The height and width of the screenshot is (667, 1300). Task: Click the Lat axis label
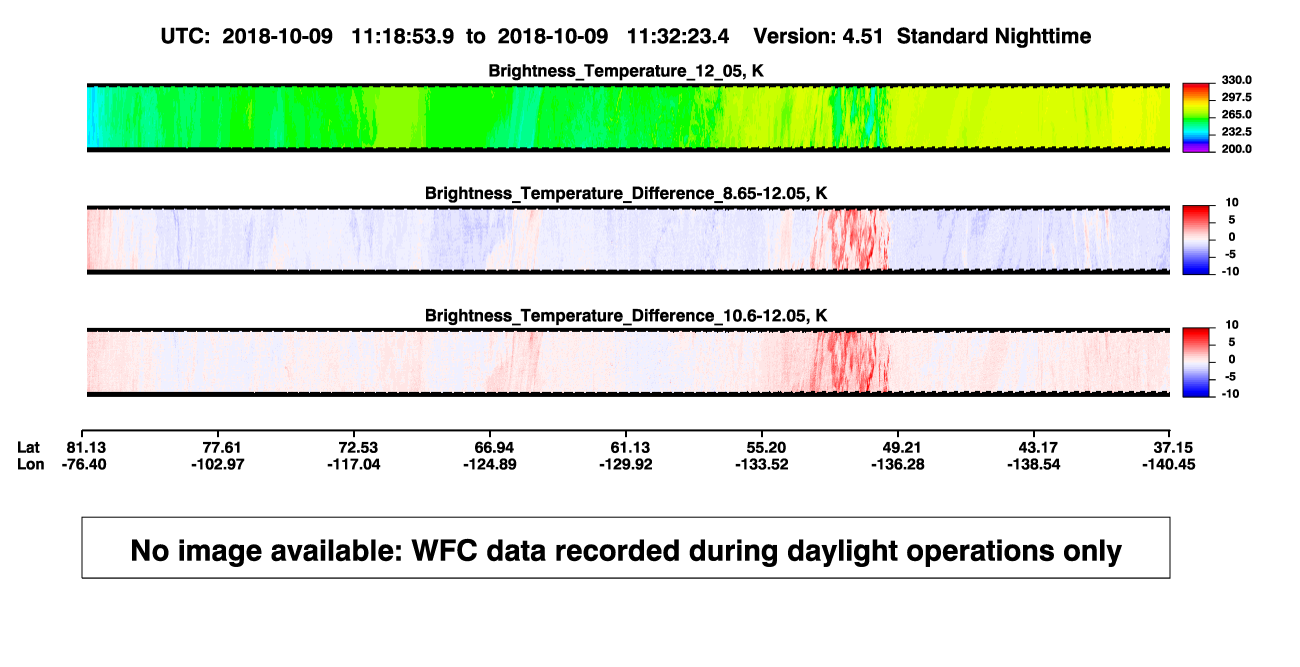pos(29,446)
